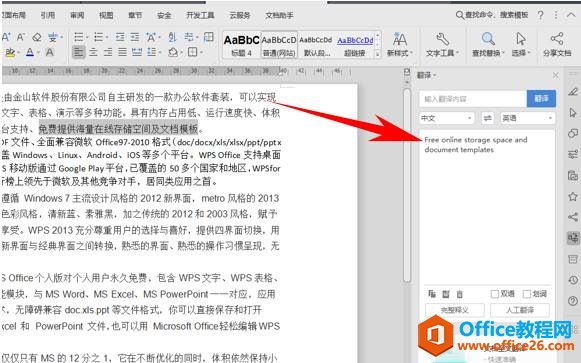
Task: Align text right
Action: tap(108, 52)
